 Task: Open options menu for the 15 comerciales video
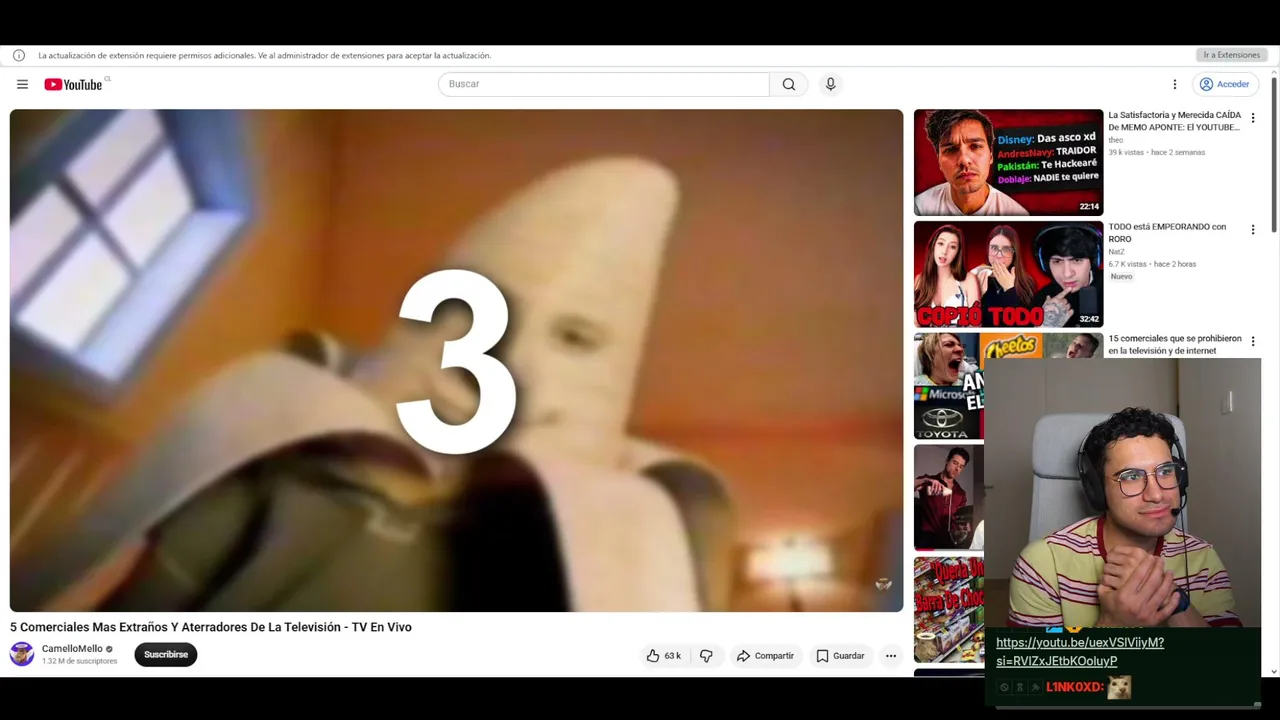[x=1253, y=342]
